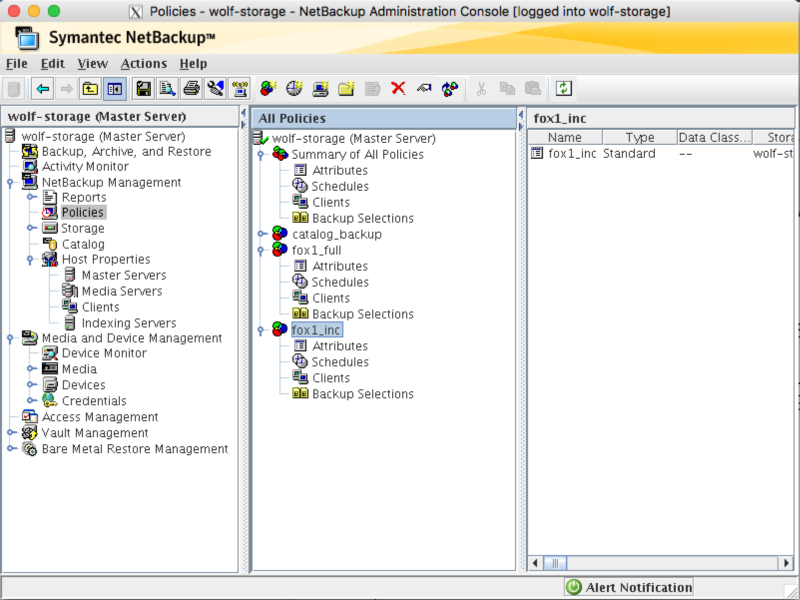Delete the policy using red X icon

(x=398, y=89)
